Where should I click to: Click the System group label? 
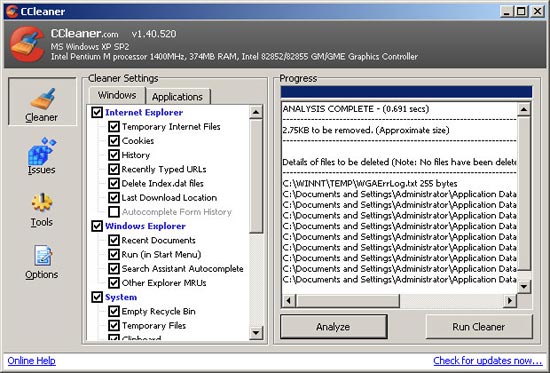coord(121,297)
